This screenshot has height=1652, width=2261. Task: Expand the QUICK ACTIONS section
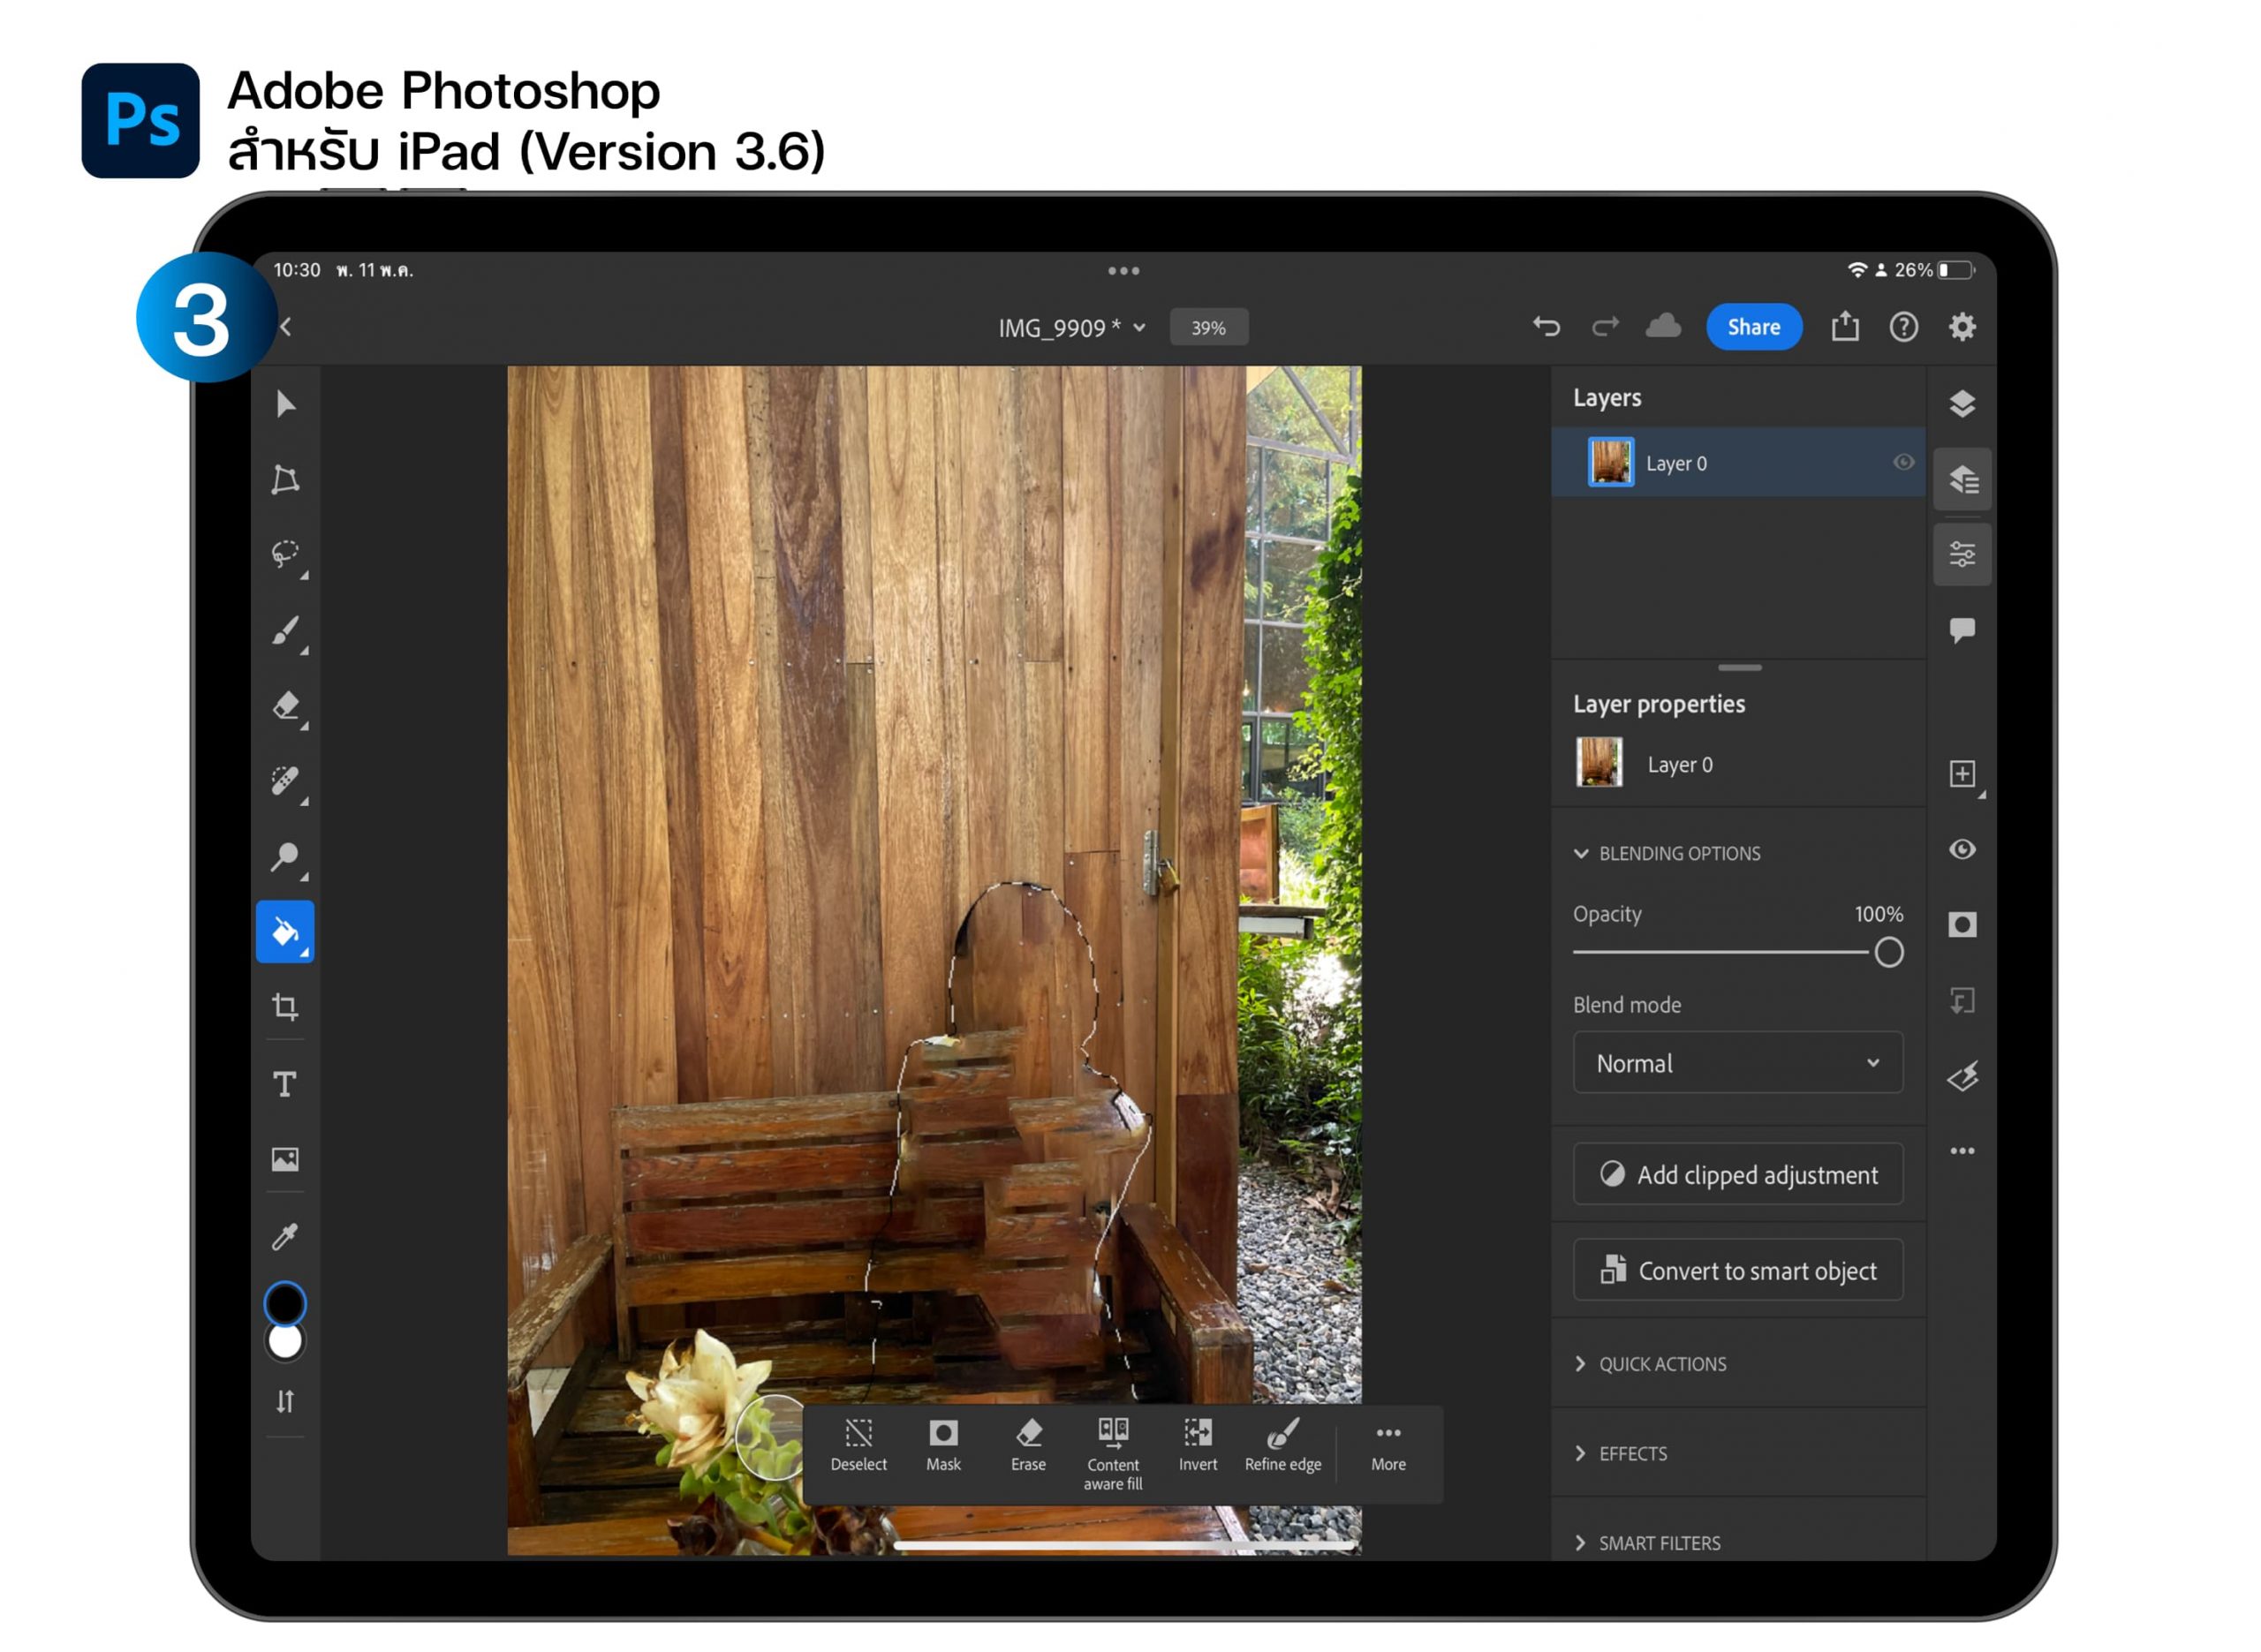coord(1662,1365)
